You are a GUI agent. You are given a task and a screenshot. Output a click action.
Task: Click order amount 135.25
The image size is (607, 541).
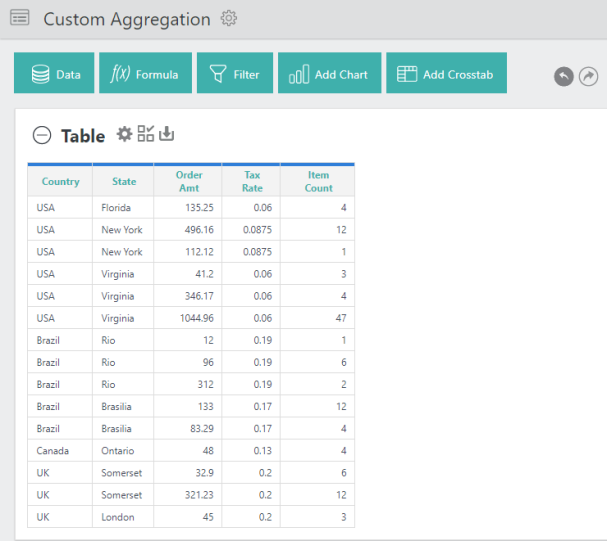coord(188,208)
